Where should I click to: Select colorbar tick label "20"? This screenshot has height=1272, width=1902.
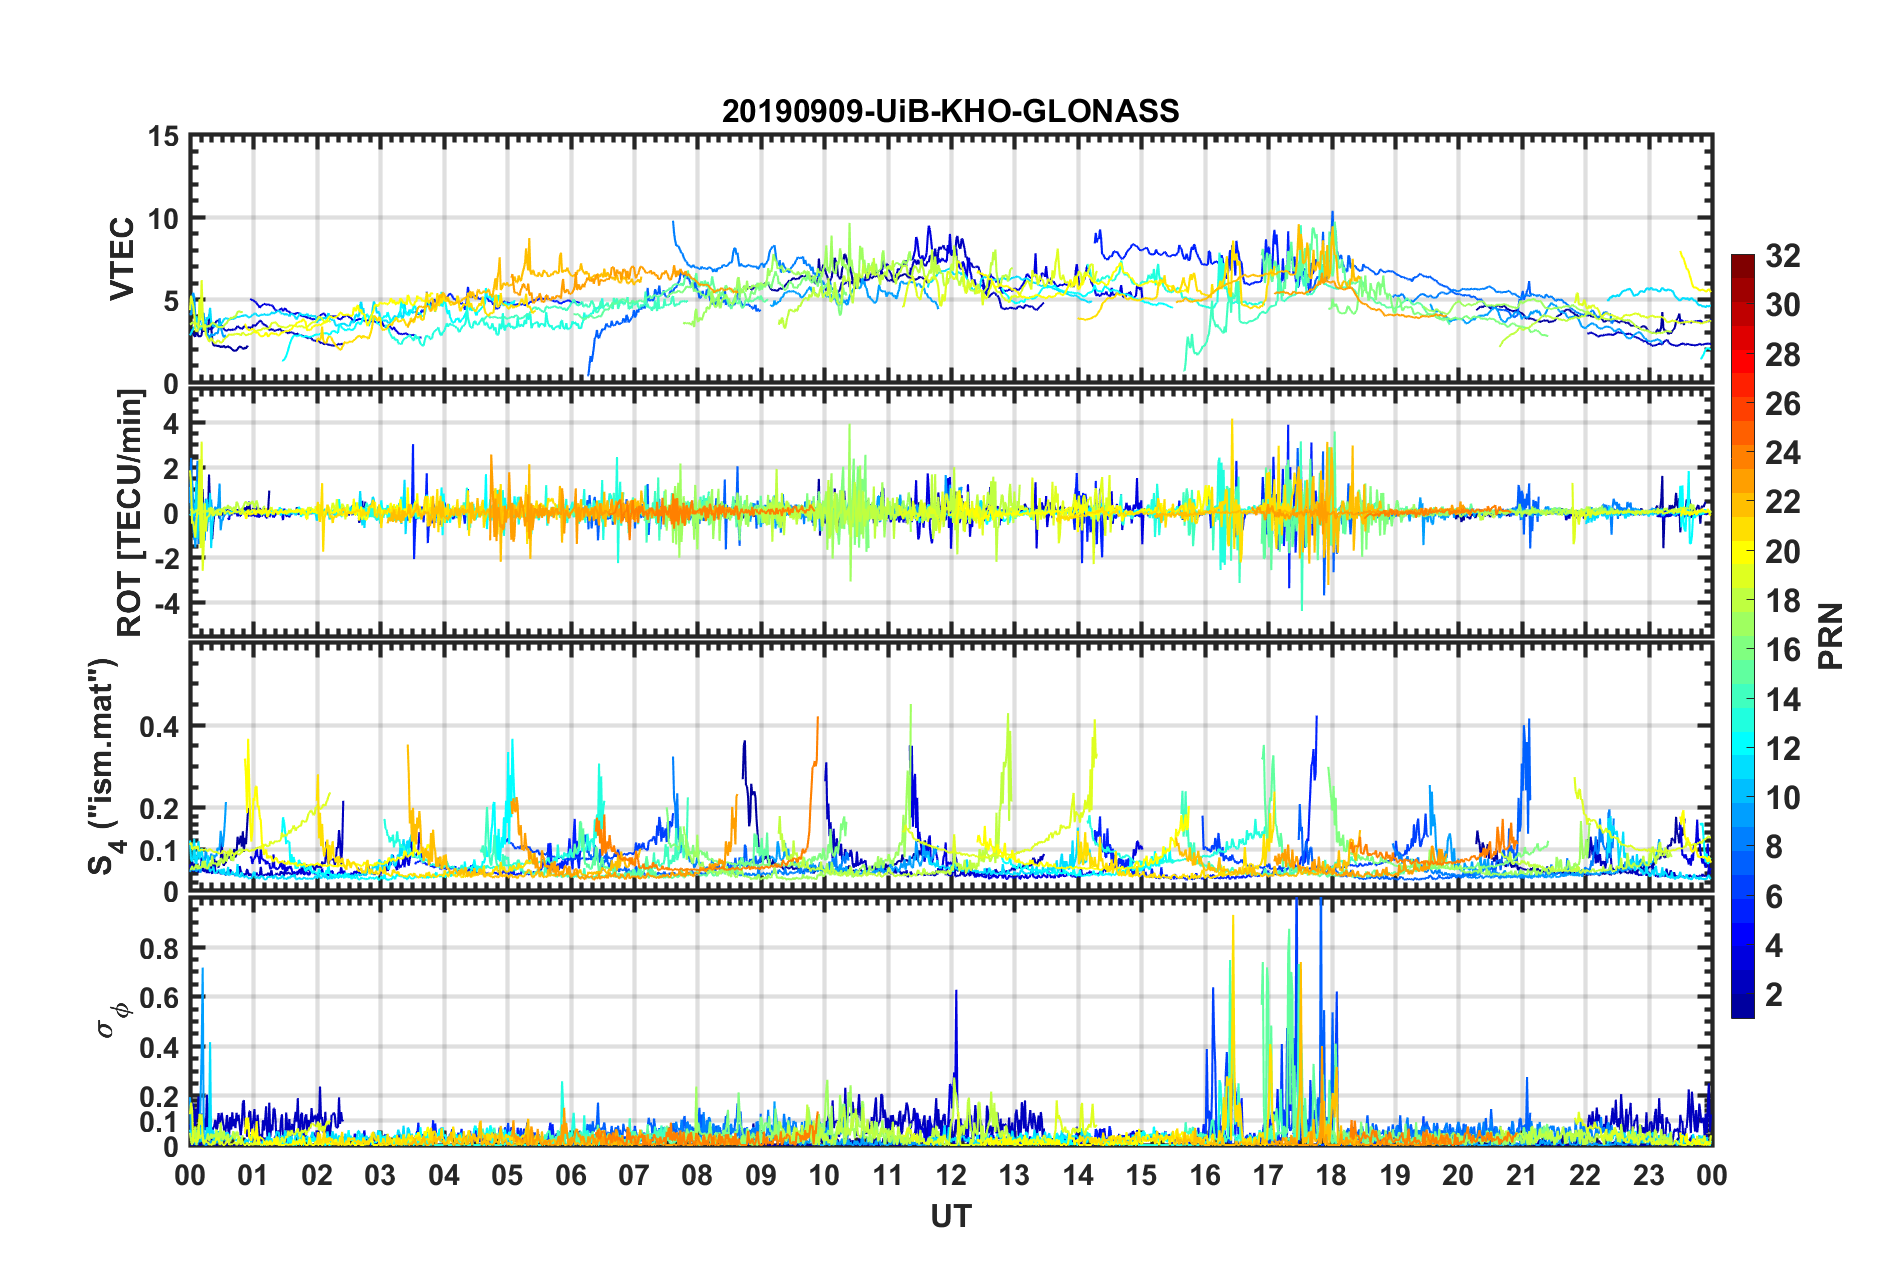click(1782, 551)
